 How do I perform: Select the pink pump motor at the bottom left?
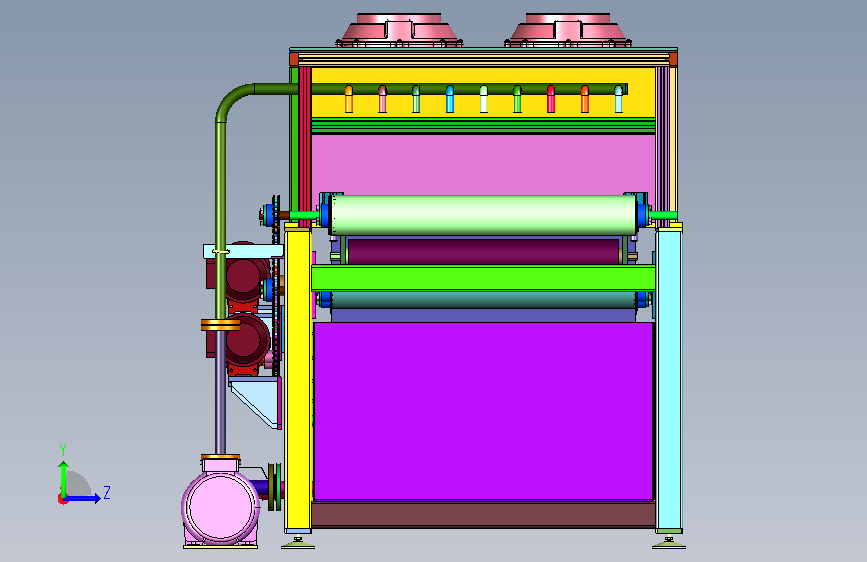point(221,507)
